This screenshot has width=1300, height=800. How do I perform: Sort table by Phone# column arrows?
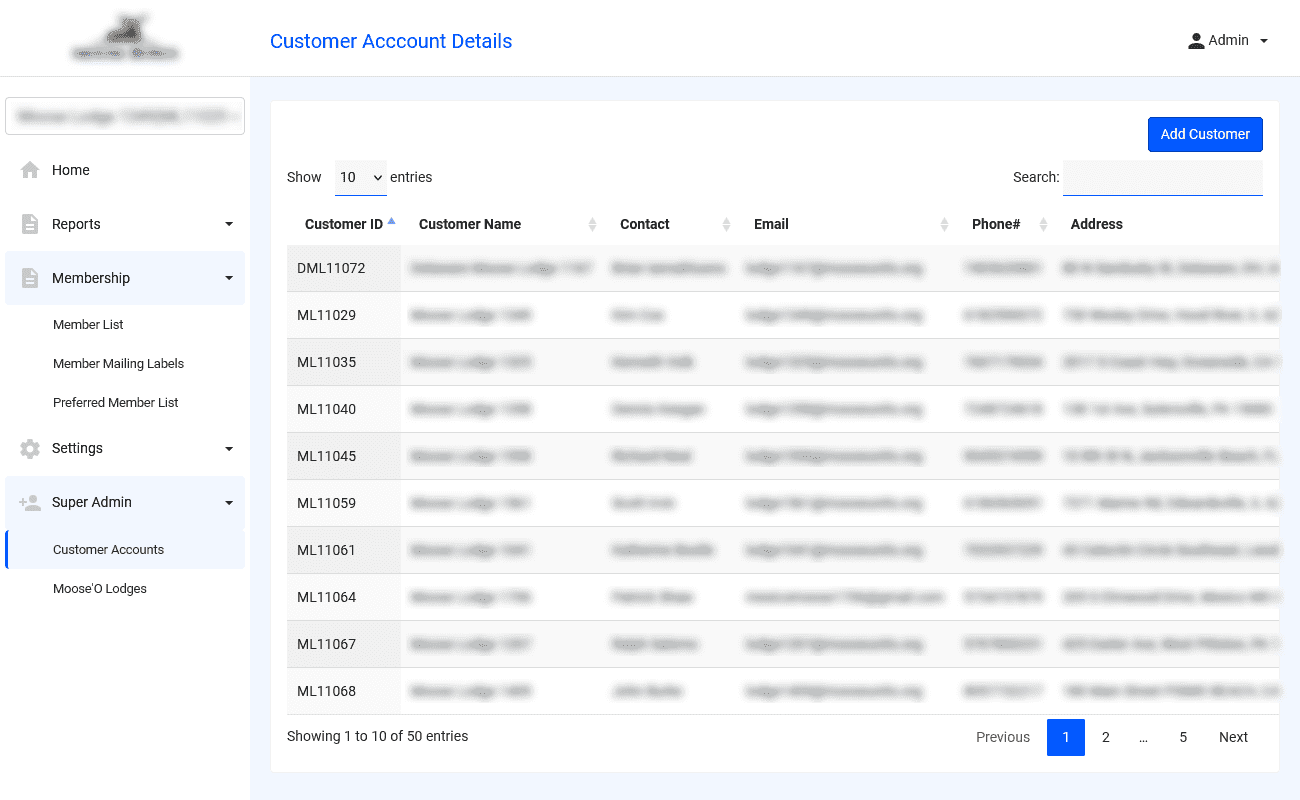pyautogui.click(x=1043, y=225)
